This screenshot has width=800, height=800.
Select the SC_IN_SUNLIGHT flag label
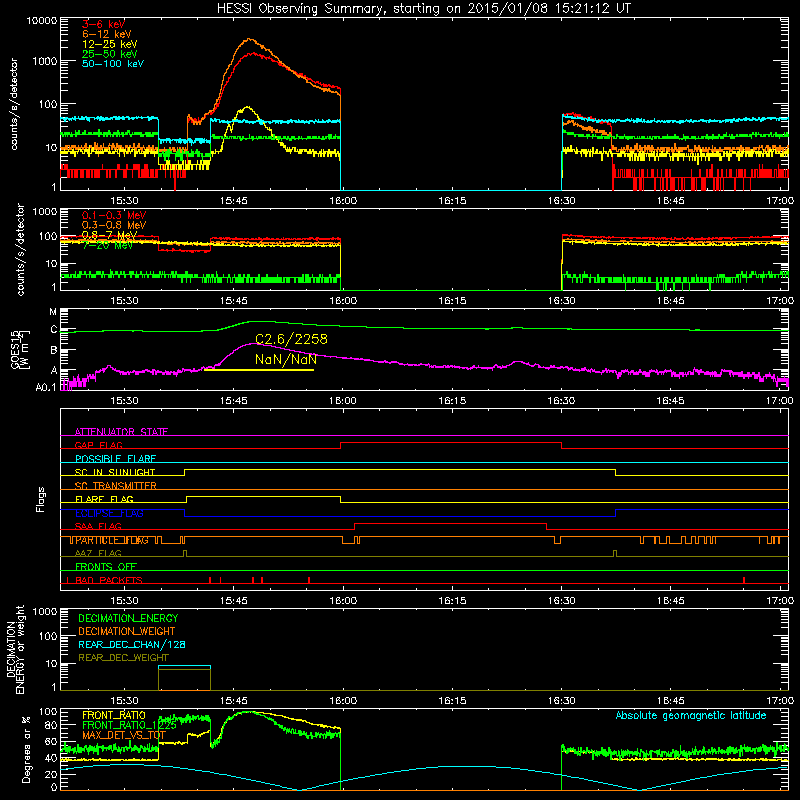[115, 472]
